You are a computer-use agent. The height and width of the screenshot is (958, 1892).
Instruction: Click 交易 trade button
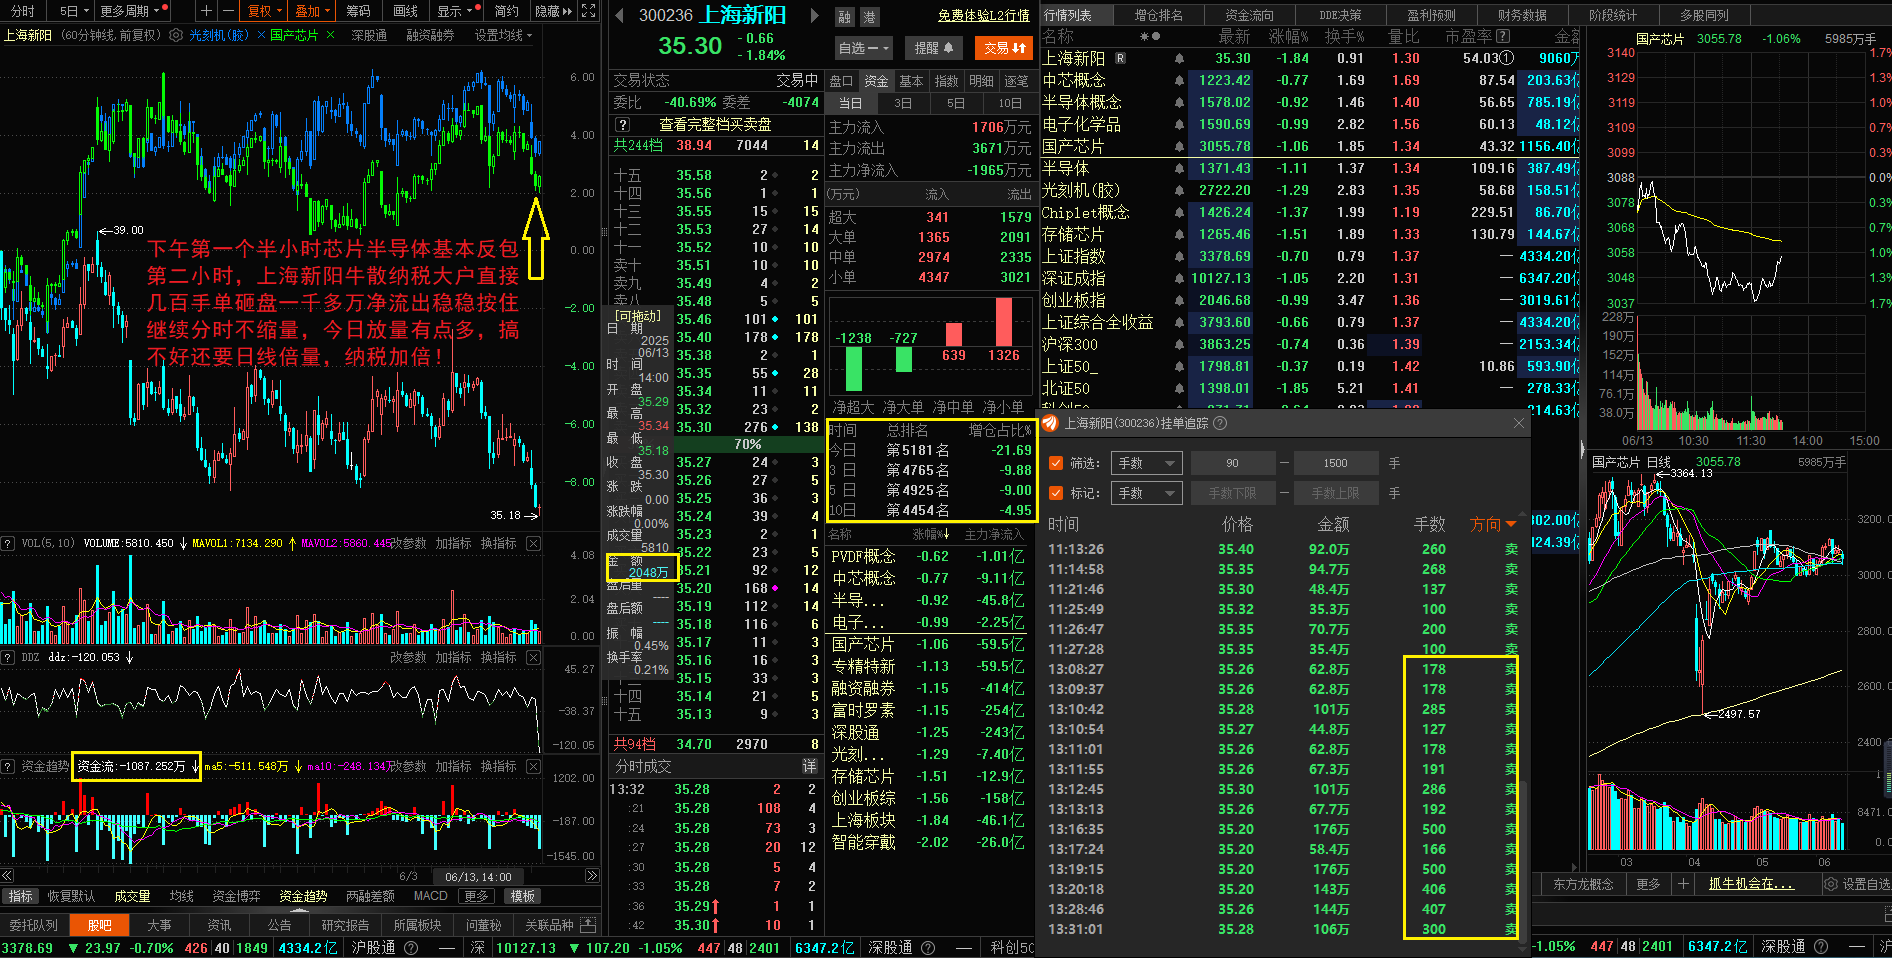(x=1005, y=47)
